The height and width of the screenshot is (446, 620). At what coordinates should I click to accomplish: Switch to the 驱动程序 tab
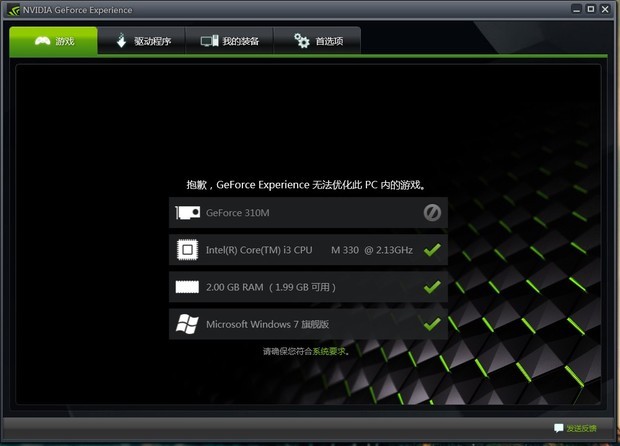point(152,42)
